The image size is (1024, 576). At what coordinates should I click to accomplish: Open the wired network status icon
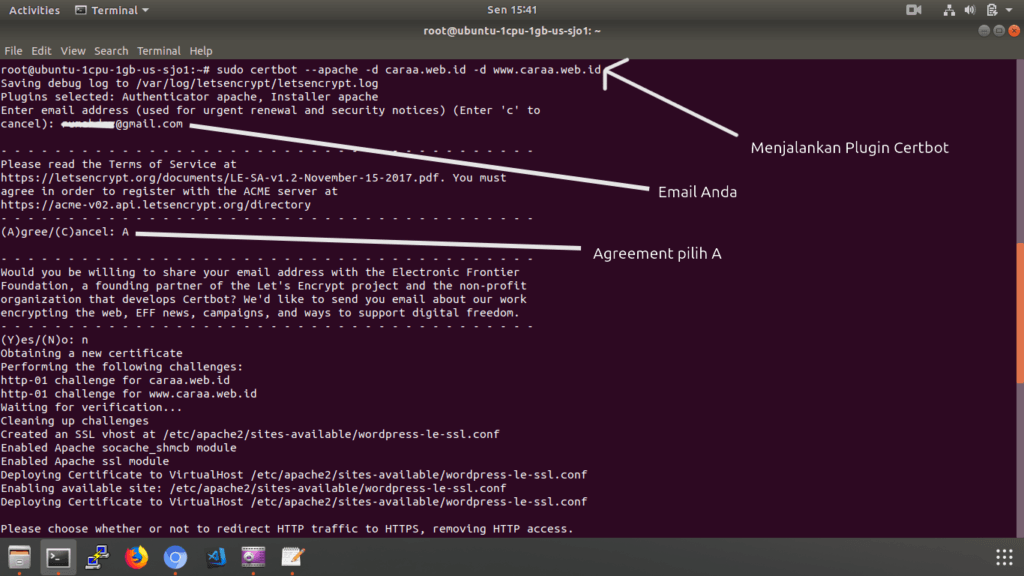click(x=949, y=10)
